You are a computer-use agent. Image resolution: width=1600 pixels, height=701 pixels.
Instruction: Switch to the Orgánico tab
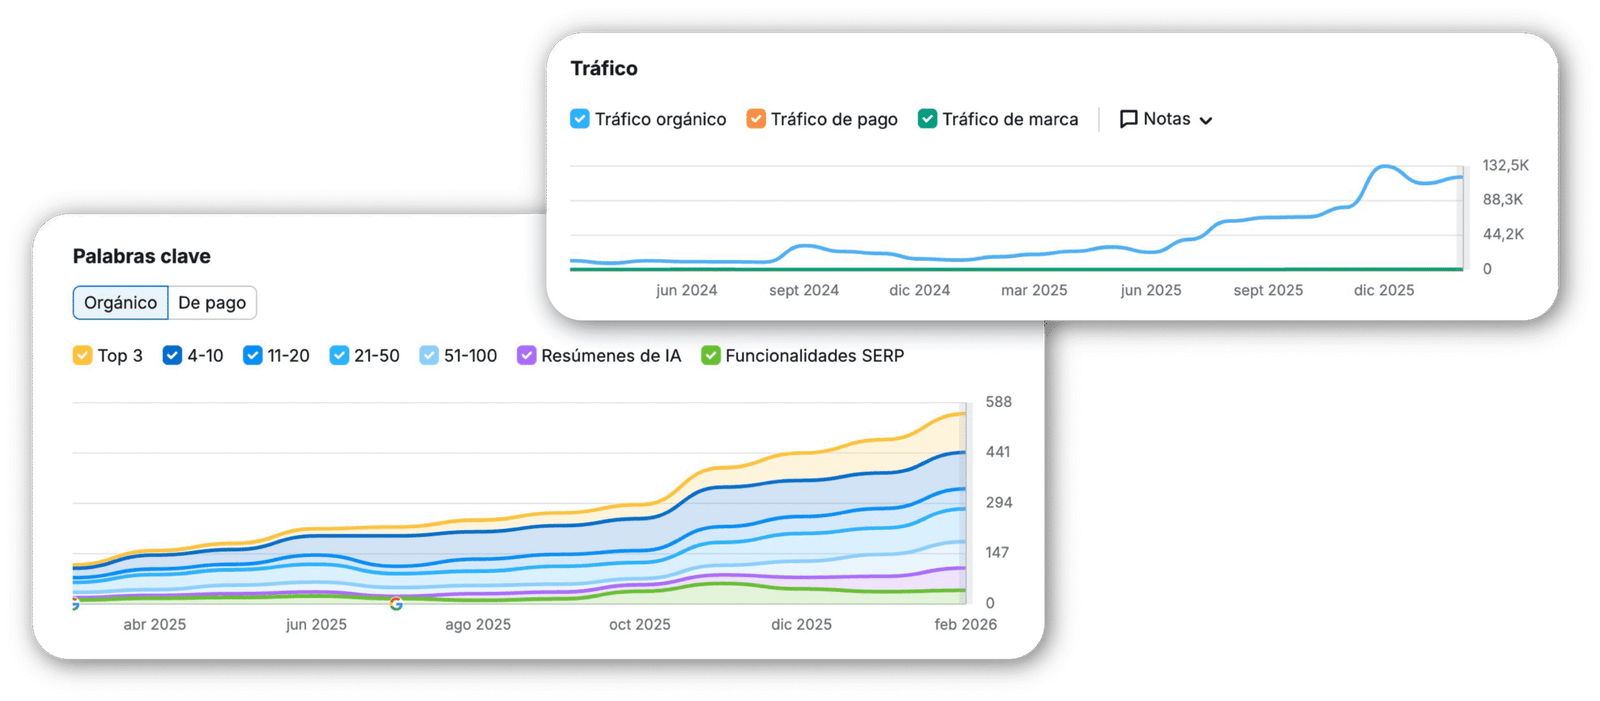[120, 303]
